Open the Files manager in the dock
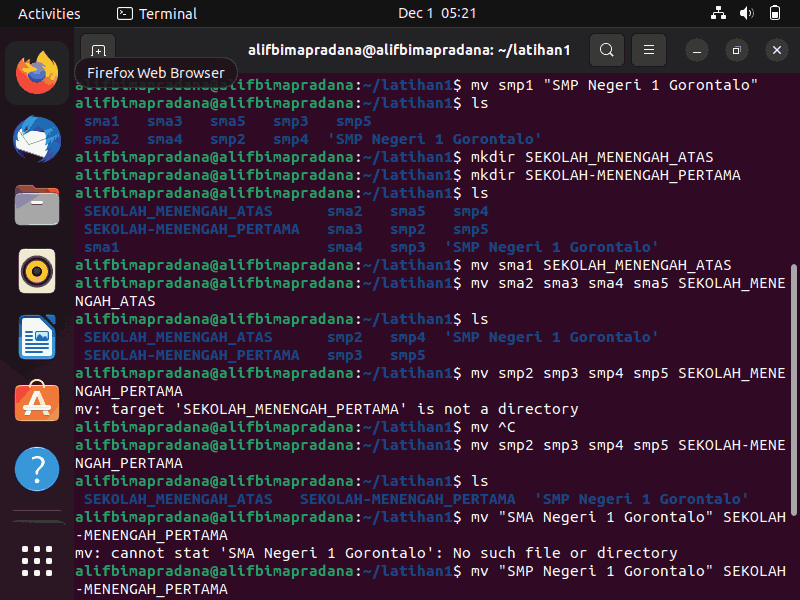Image resolution: width=800 pixels, height=600 pixels. coord(37,205)
